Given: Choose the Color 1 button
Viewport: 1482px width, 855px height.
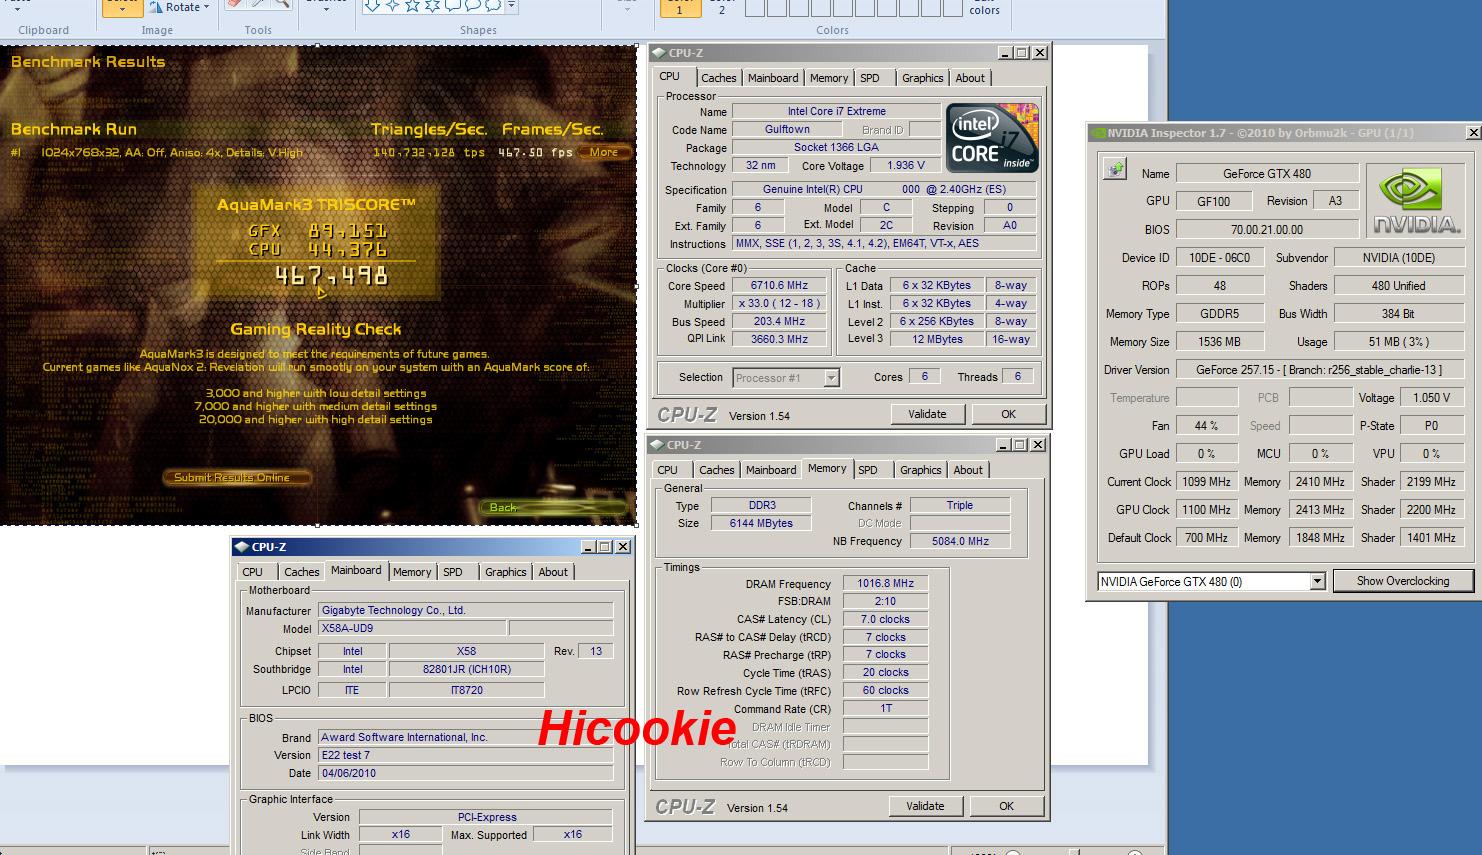Looking at the screenshot, I should click(680, 8).
